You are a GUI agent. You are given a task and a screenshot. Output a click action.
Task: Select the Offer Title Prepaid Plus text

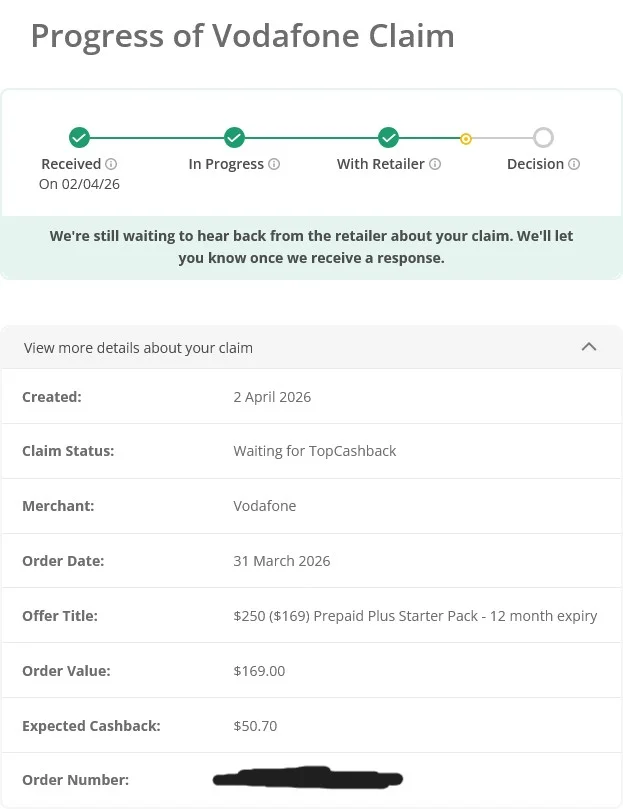coord(415,616)
